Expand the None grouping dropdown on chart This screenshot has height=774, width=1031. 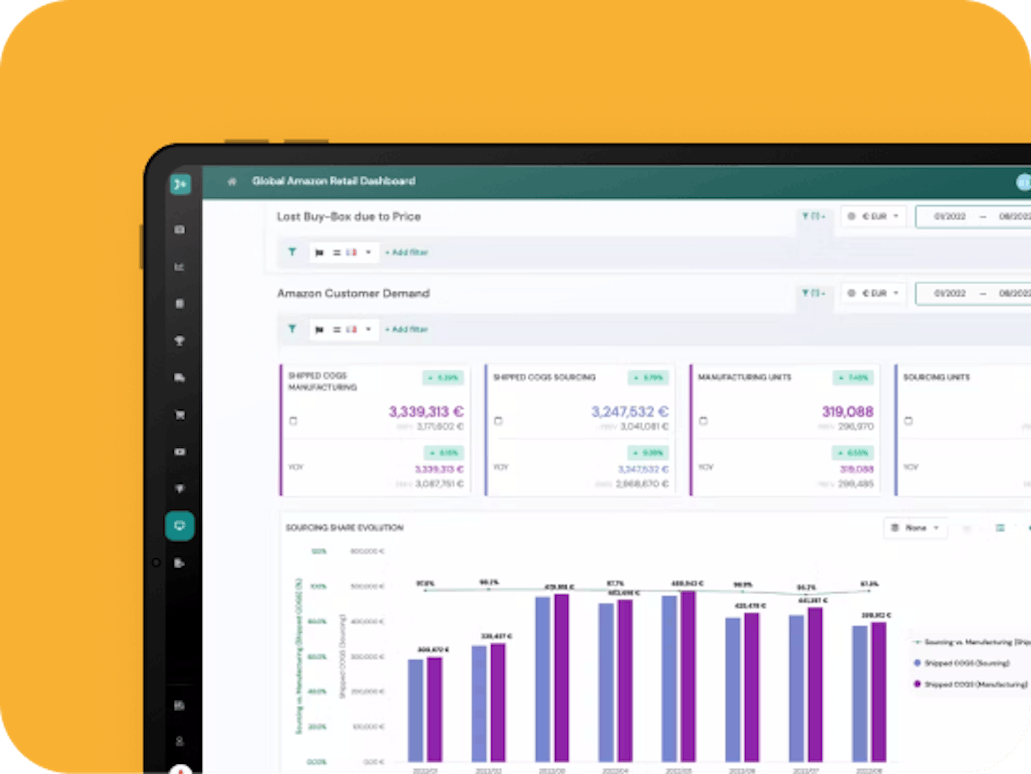pyautogui.click(x=915, y=528)
